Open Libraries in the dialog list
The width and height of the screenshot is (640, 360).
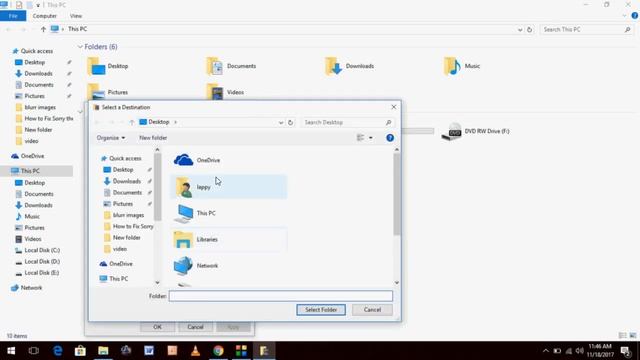pos(229,239)
